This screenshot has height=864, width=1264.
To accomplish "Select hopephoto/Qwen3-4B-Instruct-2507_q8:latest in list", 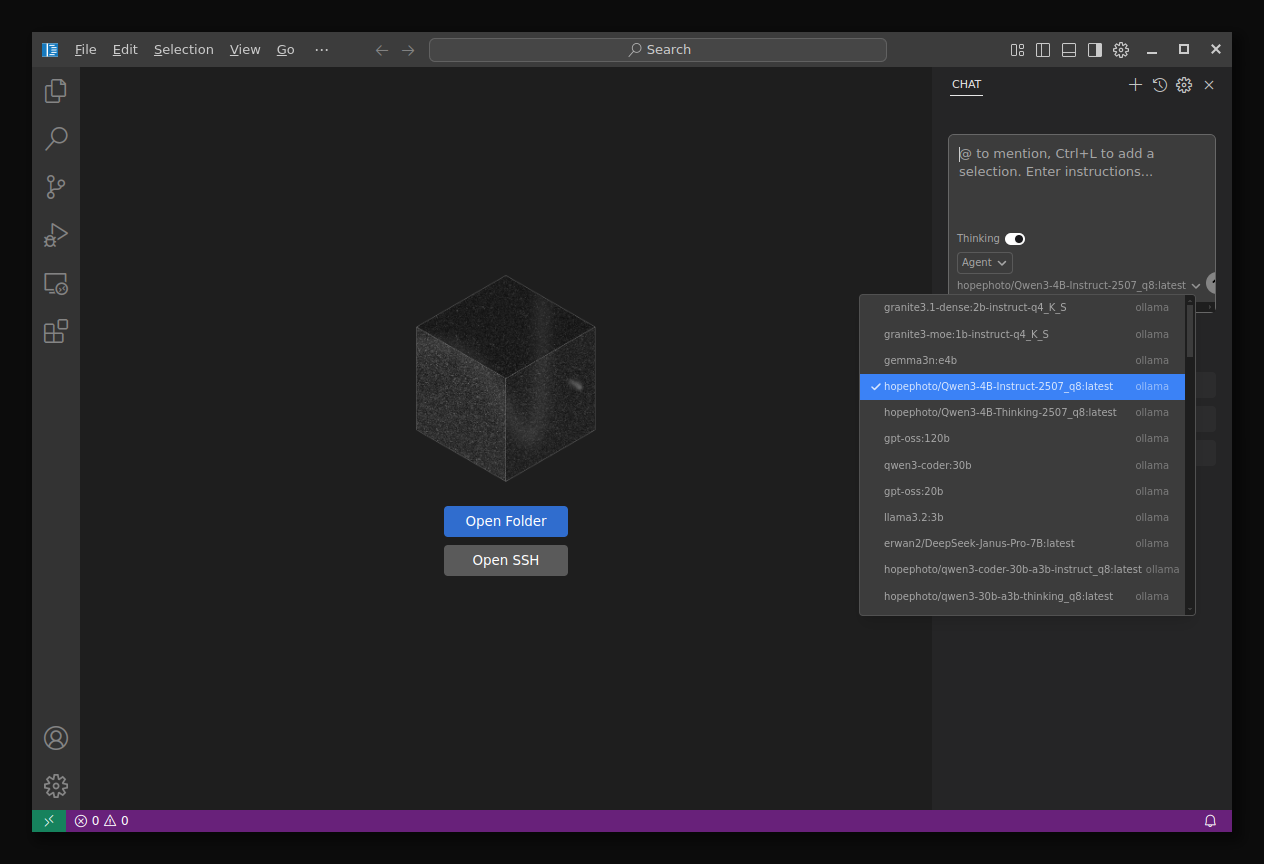I will coord(1022,386).
